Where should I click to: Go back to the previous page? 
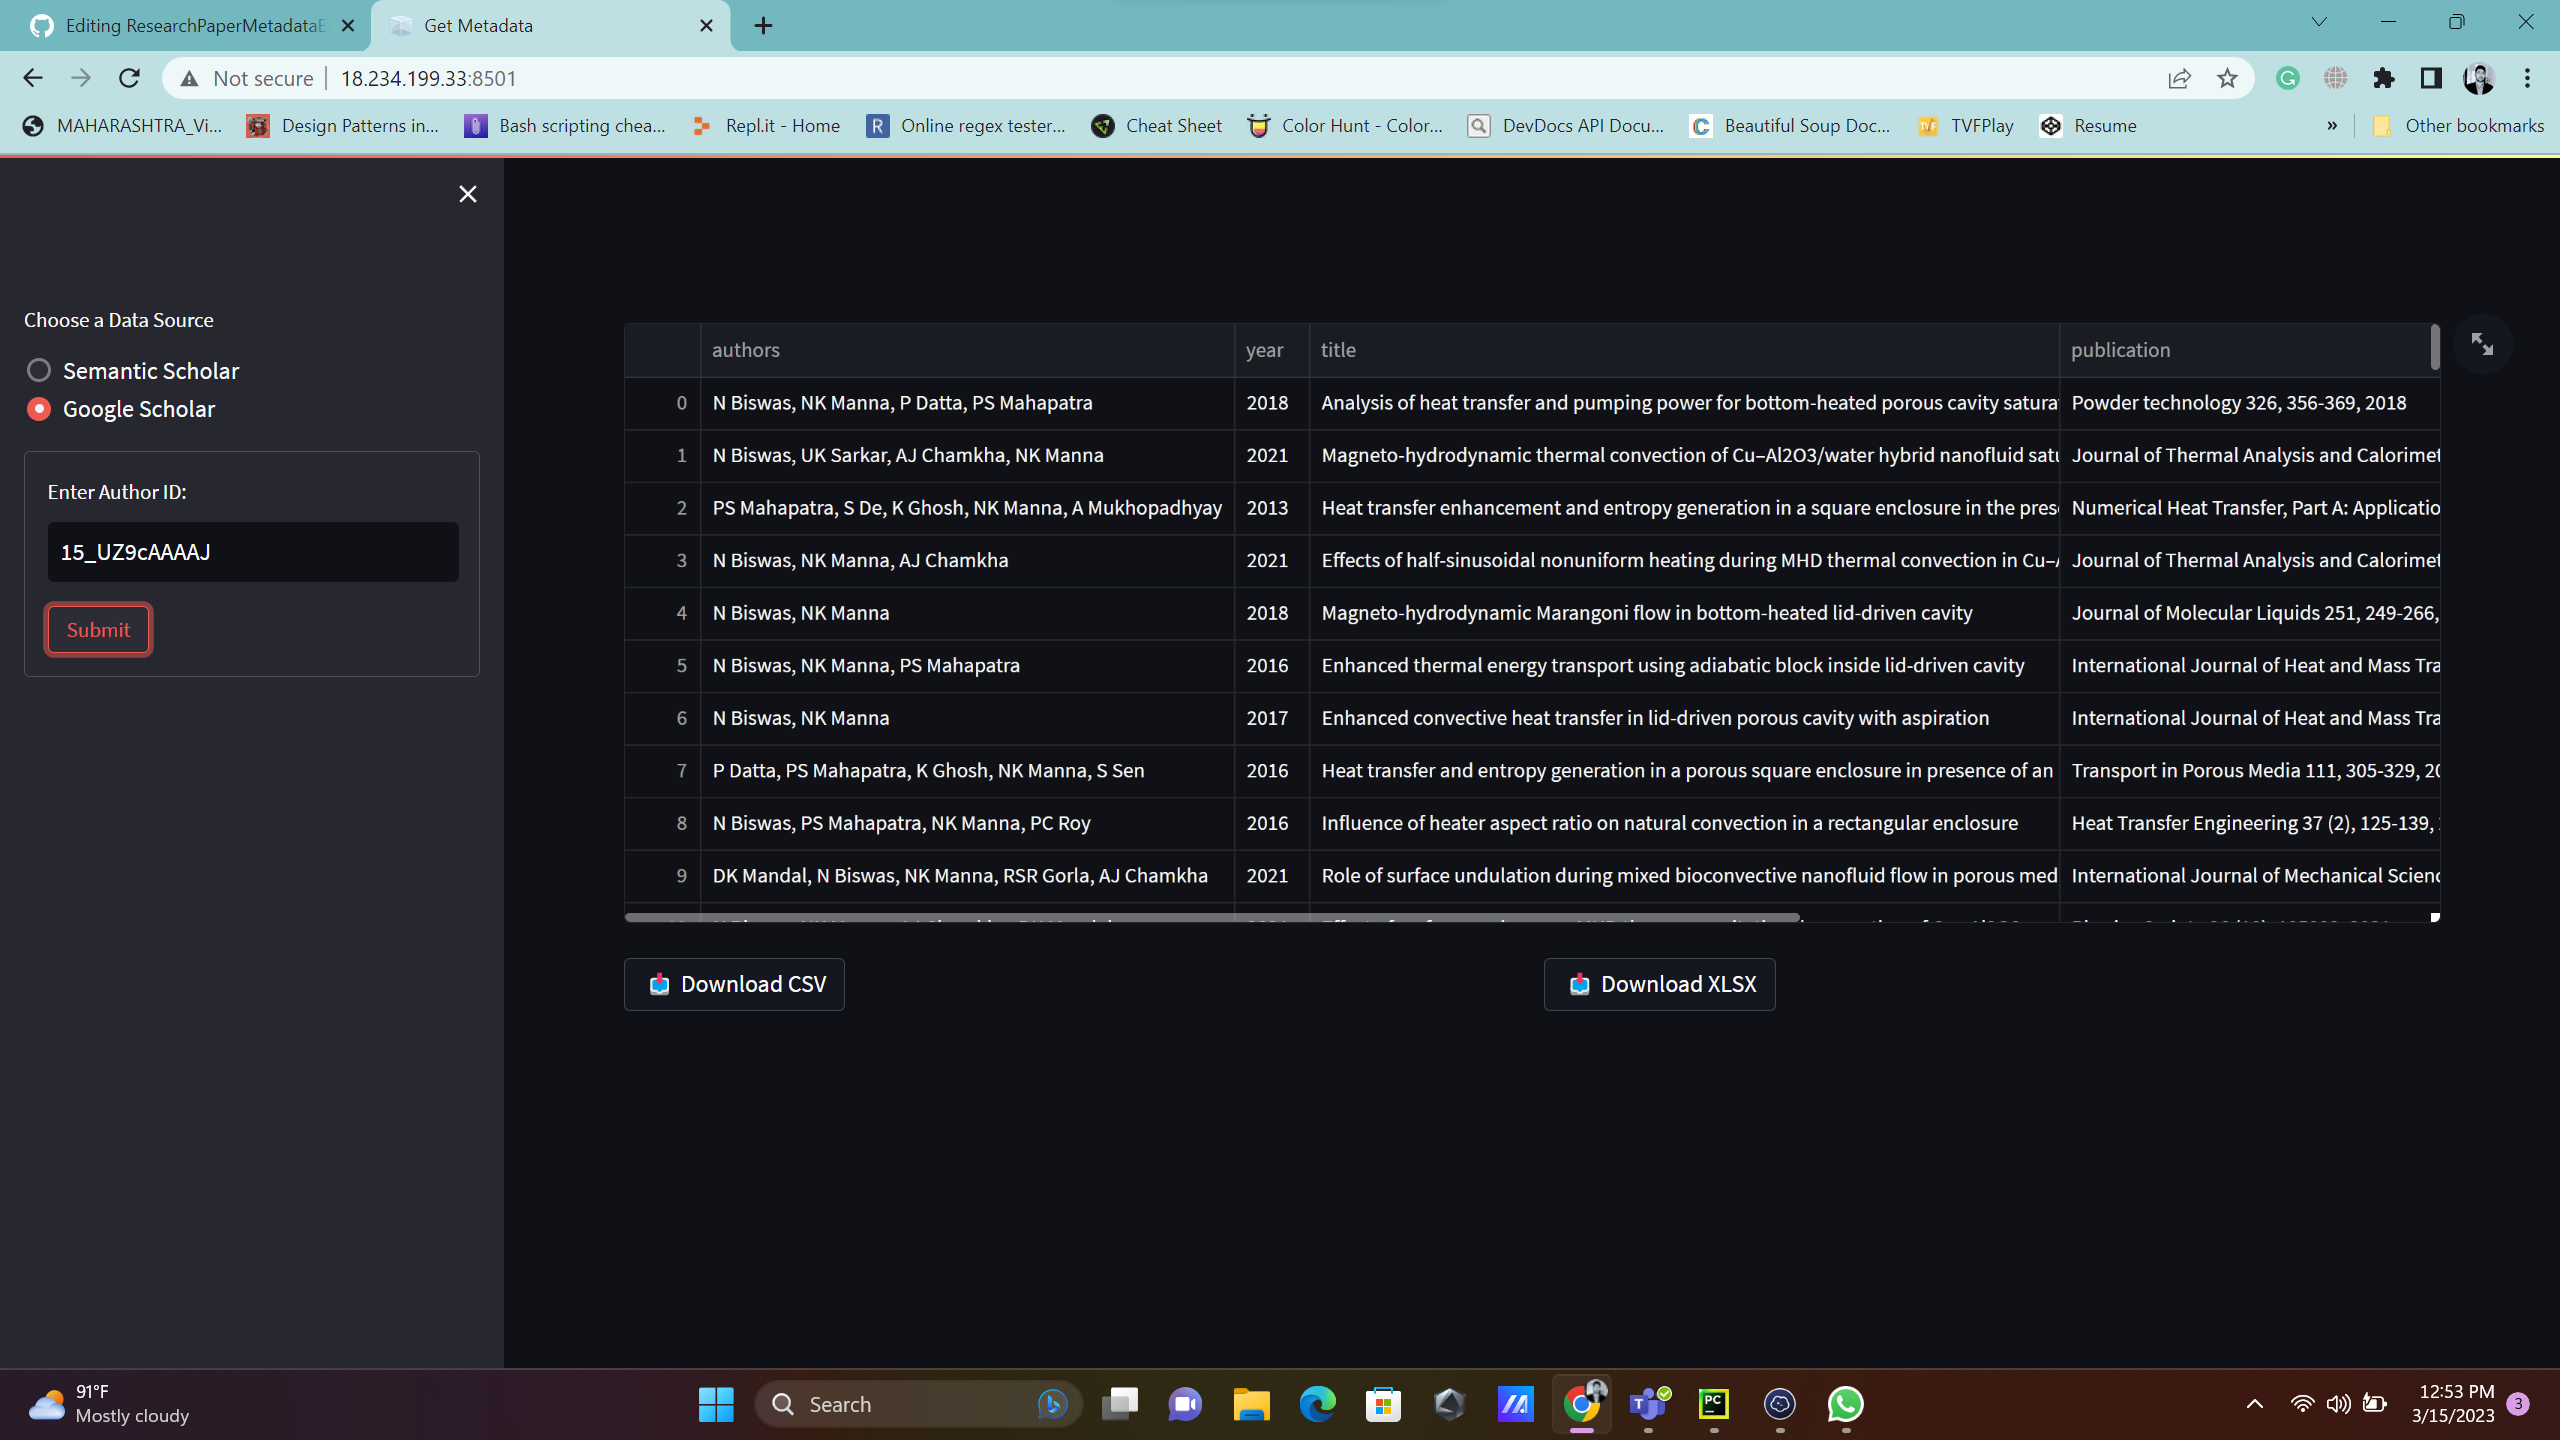click(x=32, y=78)
